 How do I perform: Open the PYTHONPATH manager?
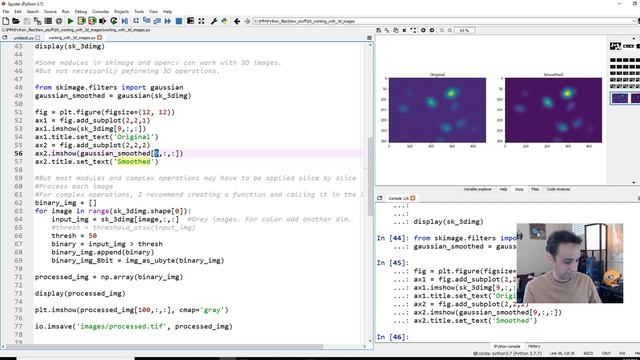(x=224, y=21)
